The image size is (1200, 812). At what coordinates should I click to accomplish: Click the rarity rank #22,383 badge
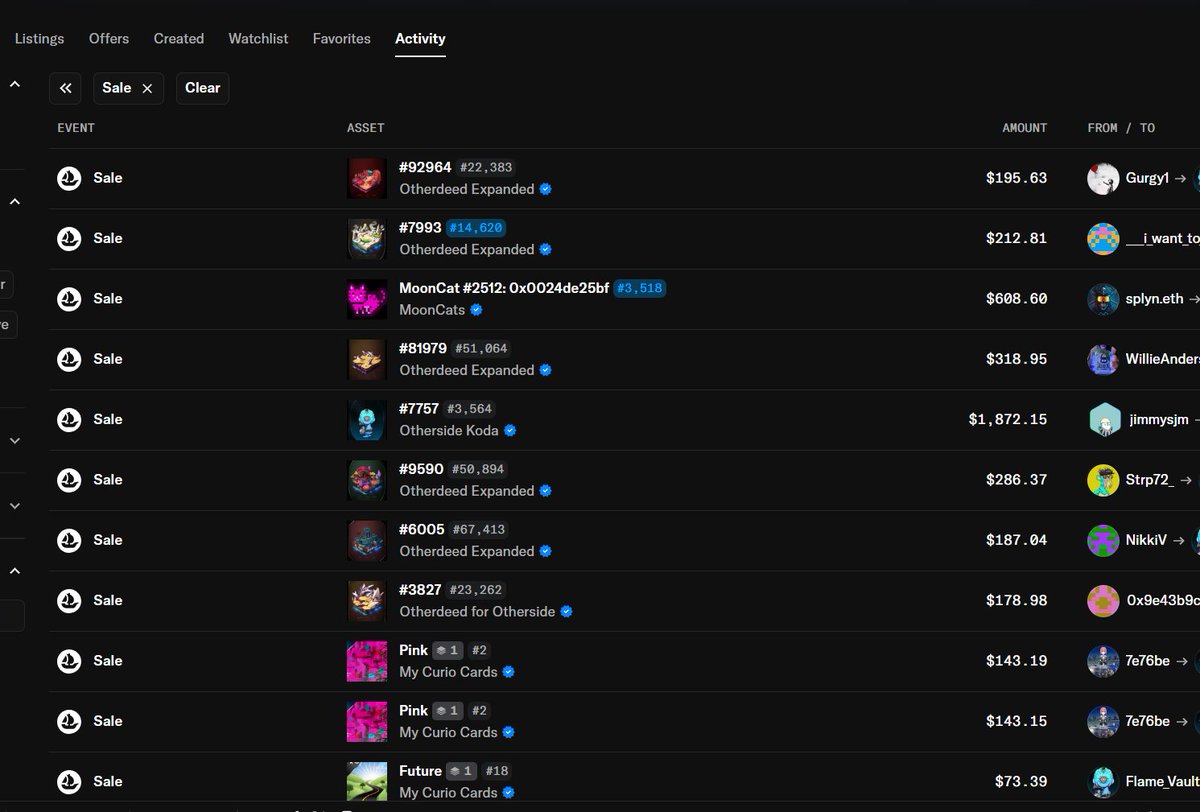(x=486, y=168)
